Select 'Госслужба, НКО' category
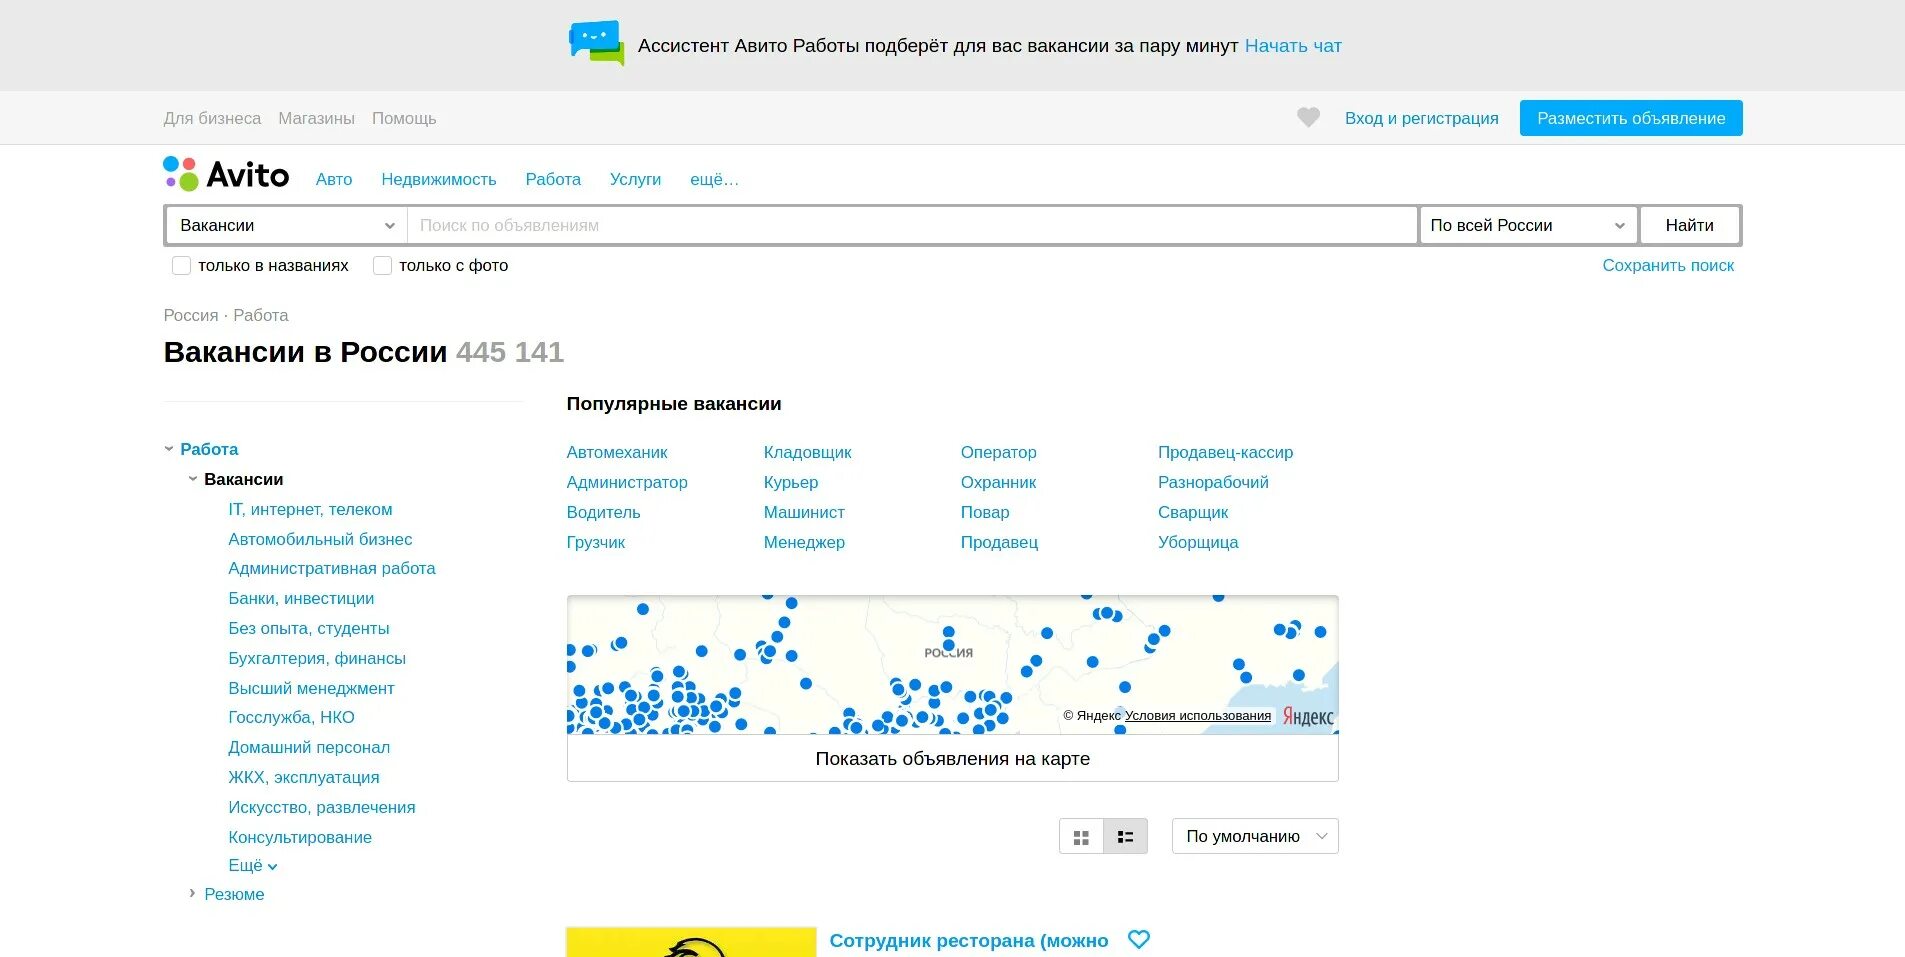1905x957 pixels. pyautogui.click(x=291, y=718)
